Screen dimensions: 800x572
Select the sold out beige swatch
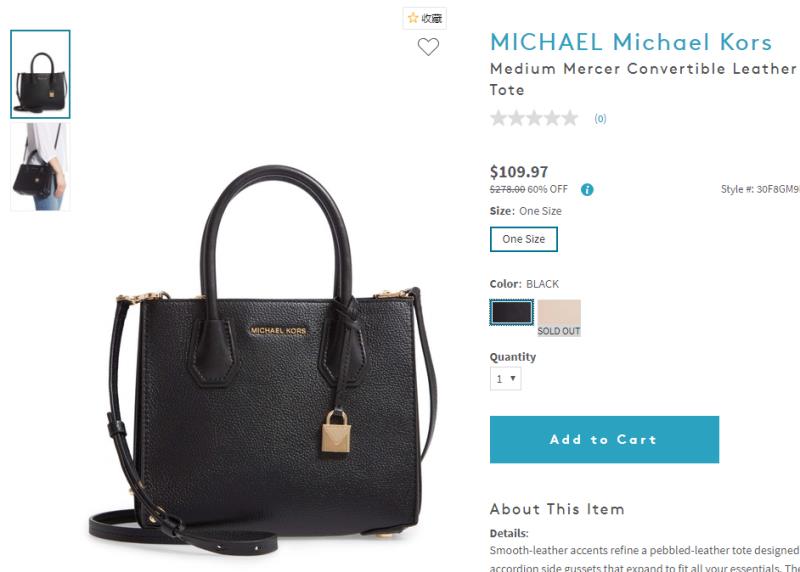(559, 318)
